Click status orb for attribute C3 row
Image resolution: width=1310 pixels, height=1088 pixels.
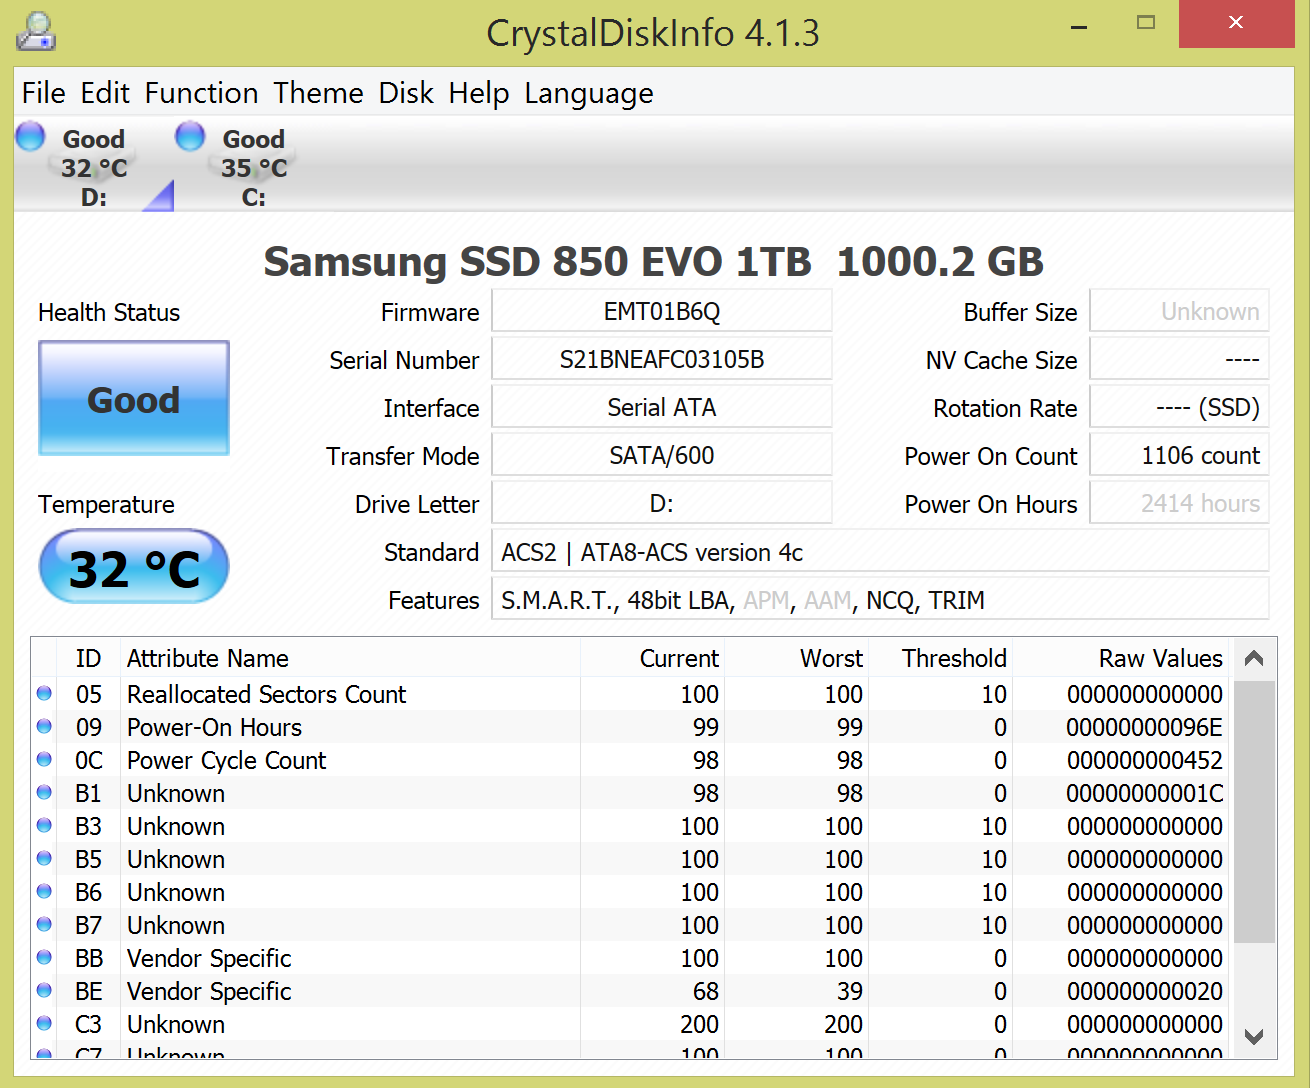point(44,1023)
